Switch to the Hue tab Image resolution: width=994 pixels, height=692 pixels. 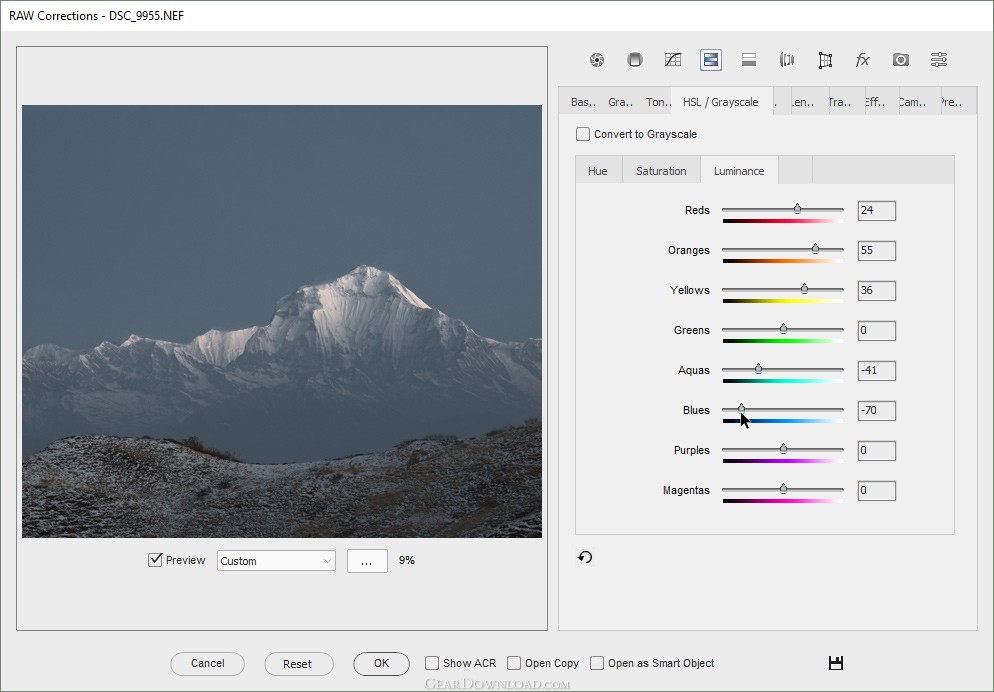[x=598, y=170]
